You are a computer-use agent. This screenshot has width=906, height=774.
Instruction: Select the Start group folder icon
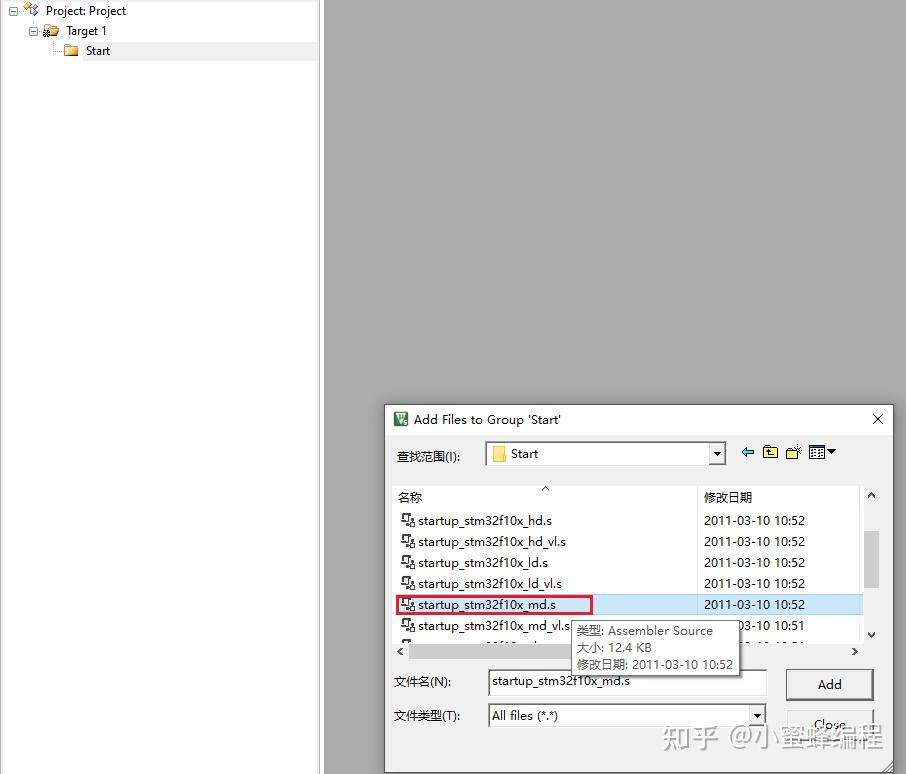click(x=71, y=51)
